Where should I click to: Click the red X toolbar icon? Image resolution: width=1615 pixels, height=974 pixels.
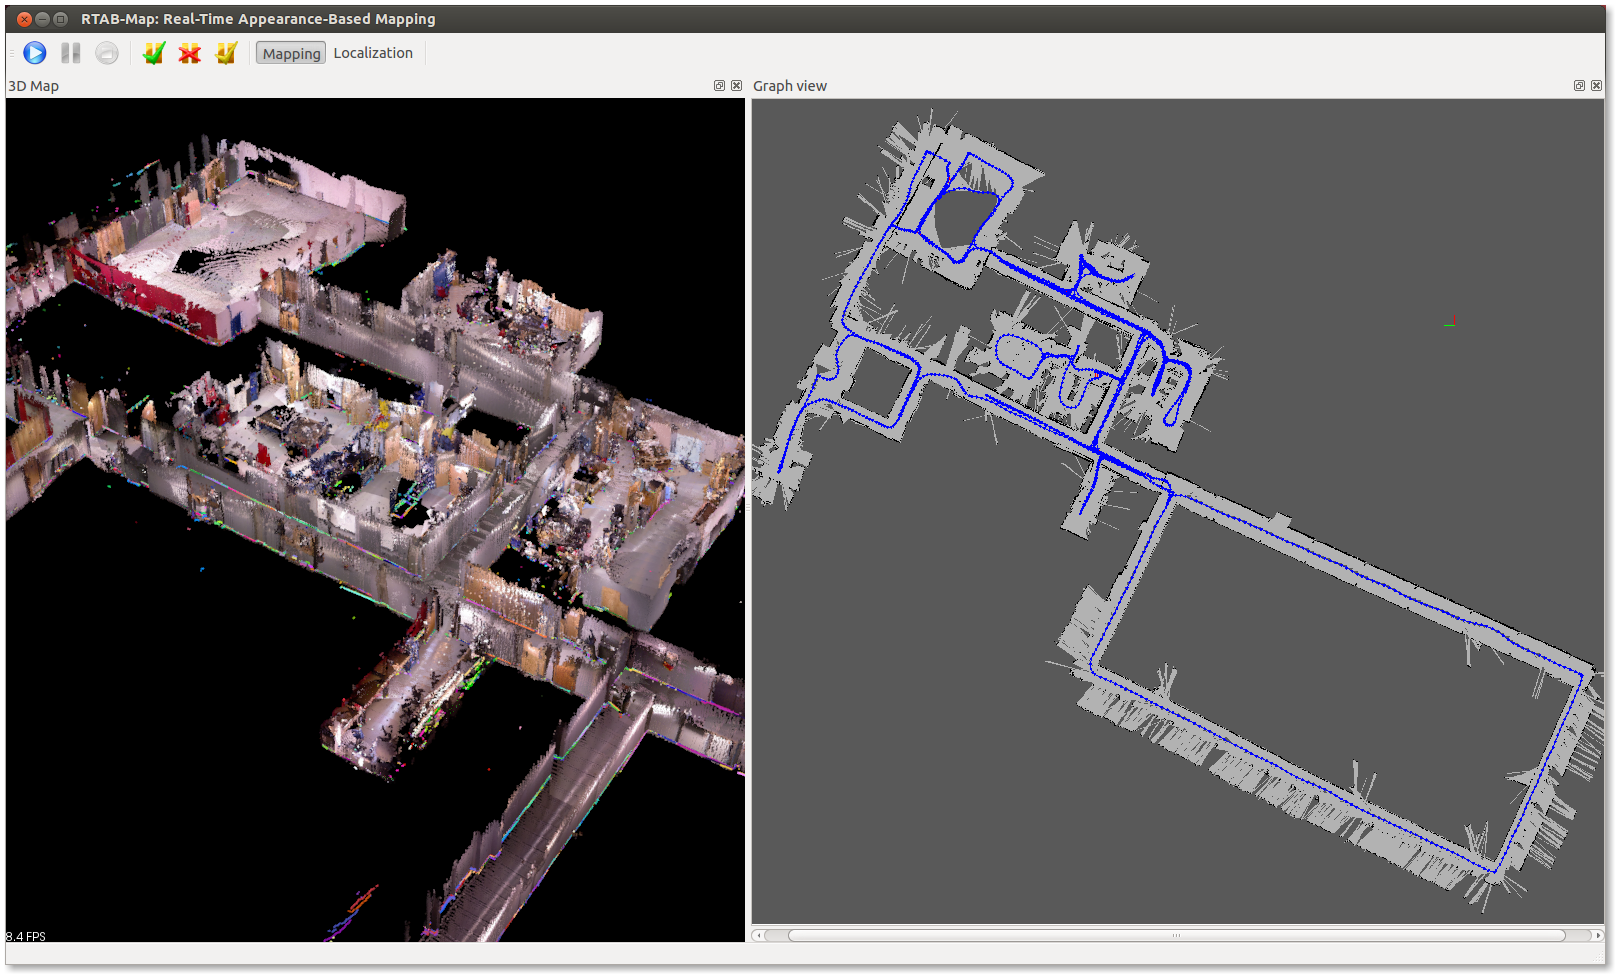pos(189,53)
